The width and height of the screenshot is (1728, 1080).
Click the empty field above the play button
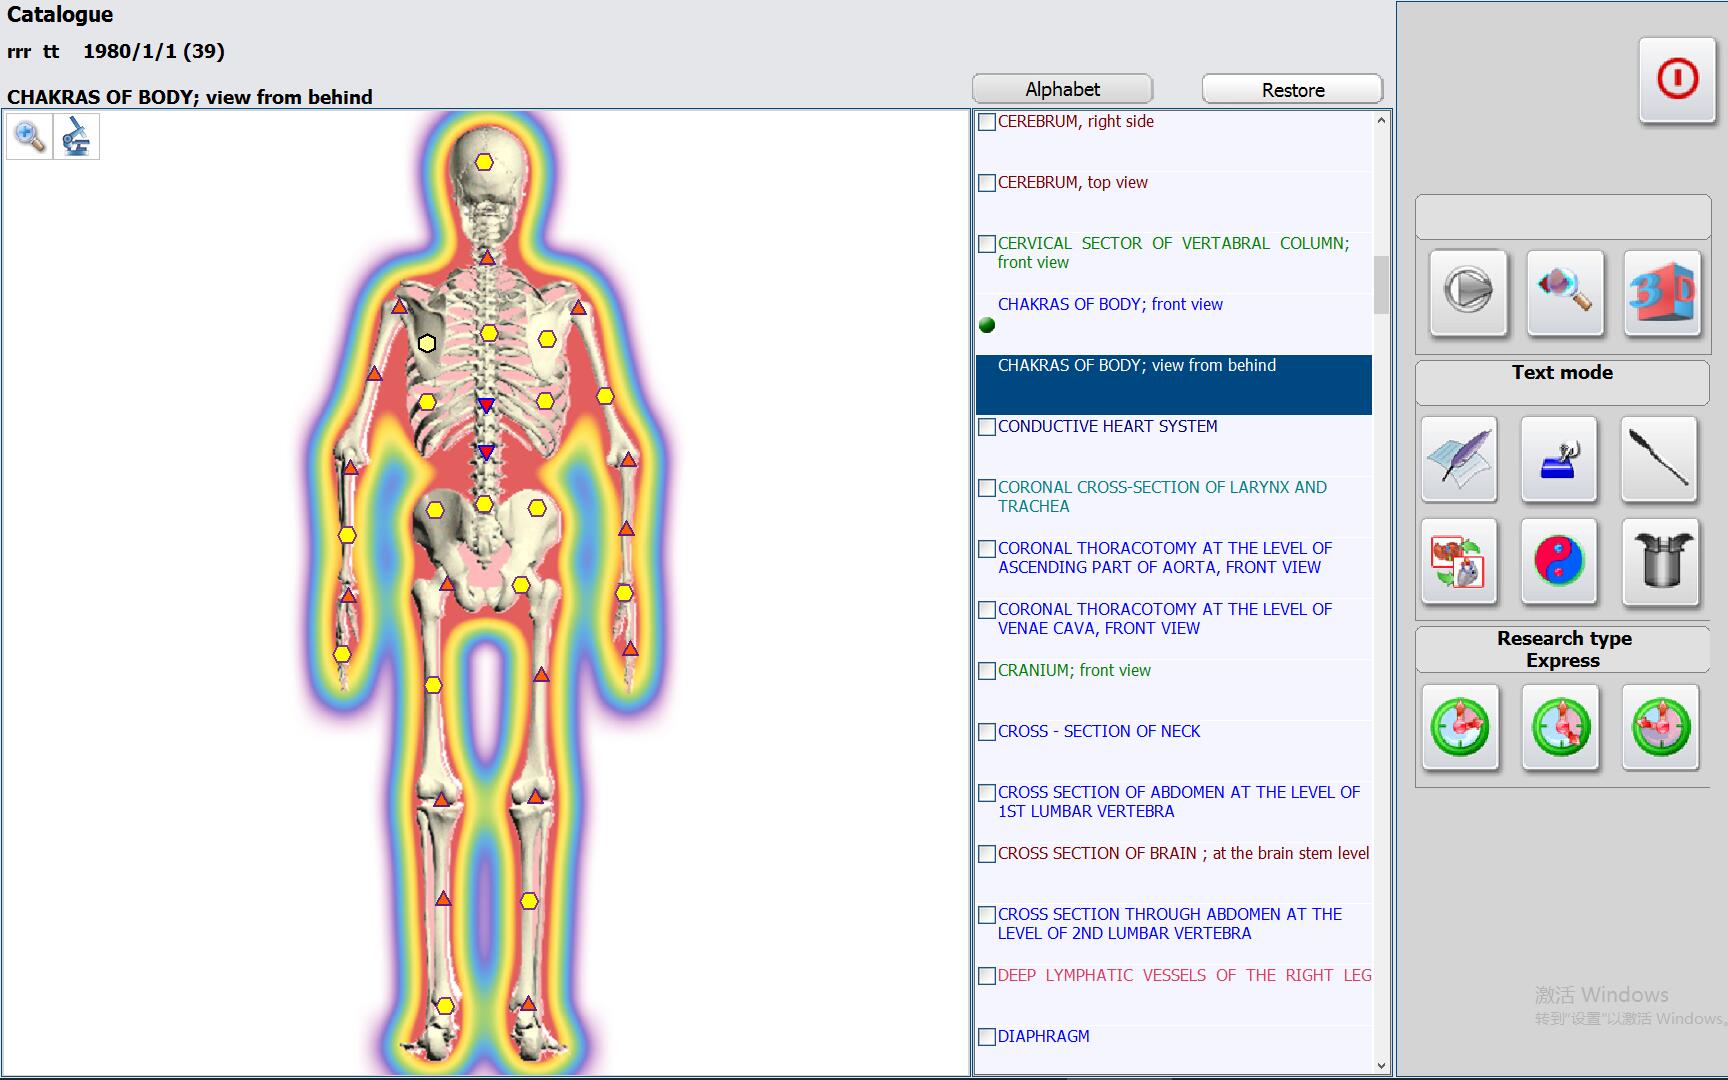pos(1562,217)
